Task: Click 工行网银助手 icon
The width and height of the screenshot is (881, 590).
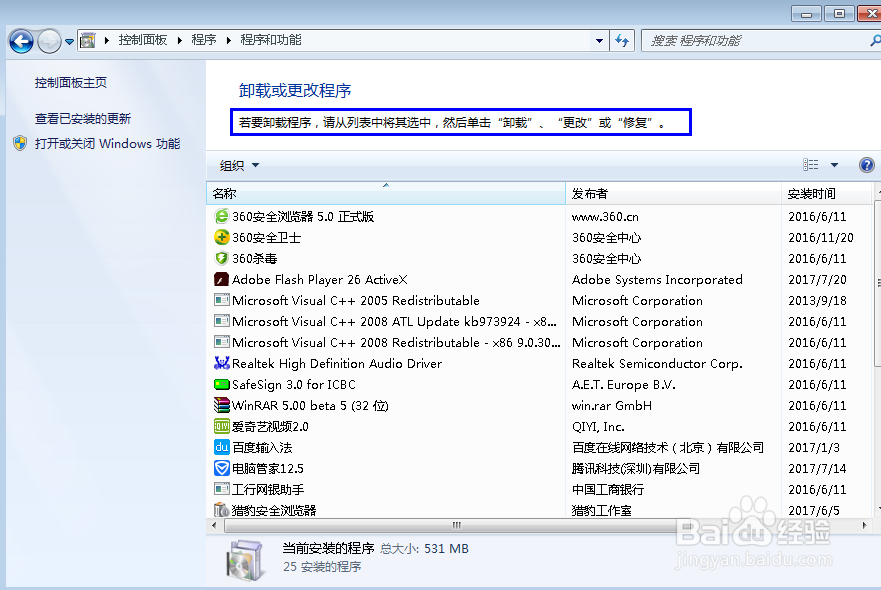Action: coord(221,489)
